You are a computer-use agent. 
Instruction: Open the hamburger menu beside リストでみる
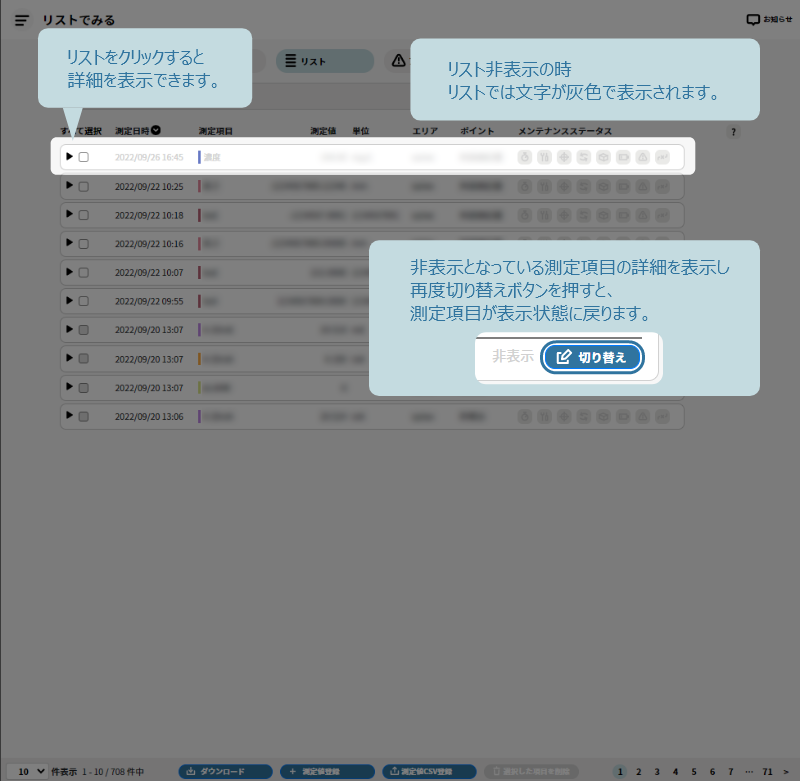[21, 20]
